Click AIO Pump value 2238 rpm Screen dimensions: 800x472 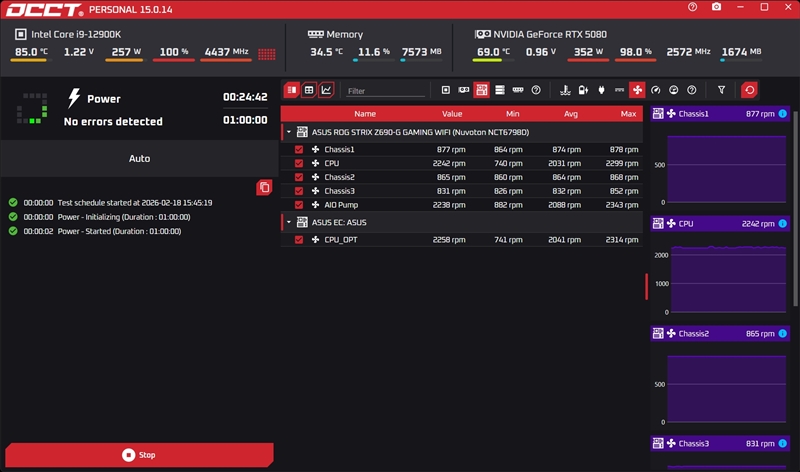(449, 205)
